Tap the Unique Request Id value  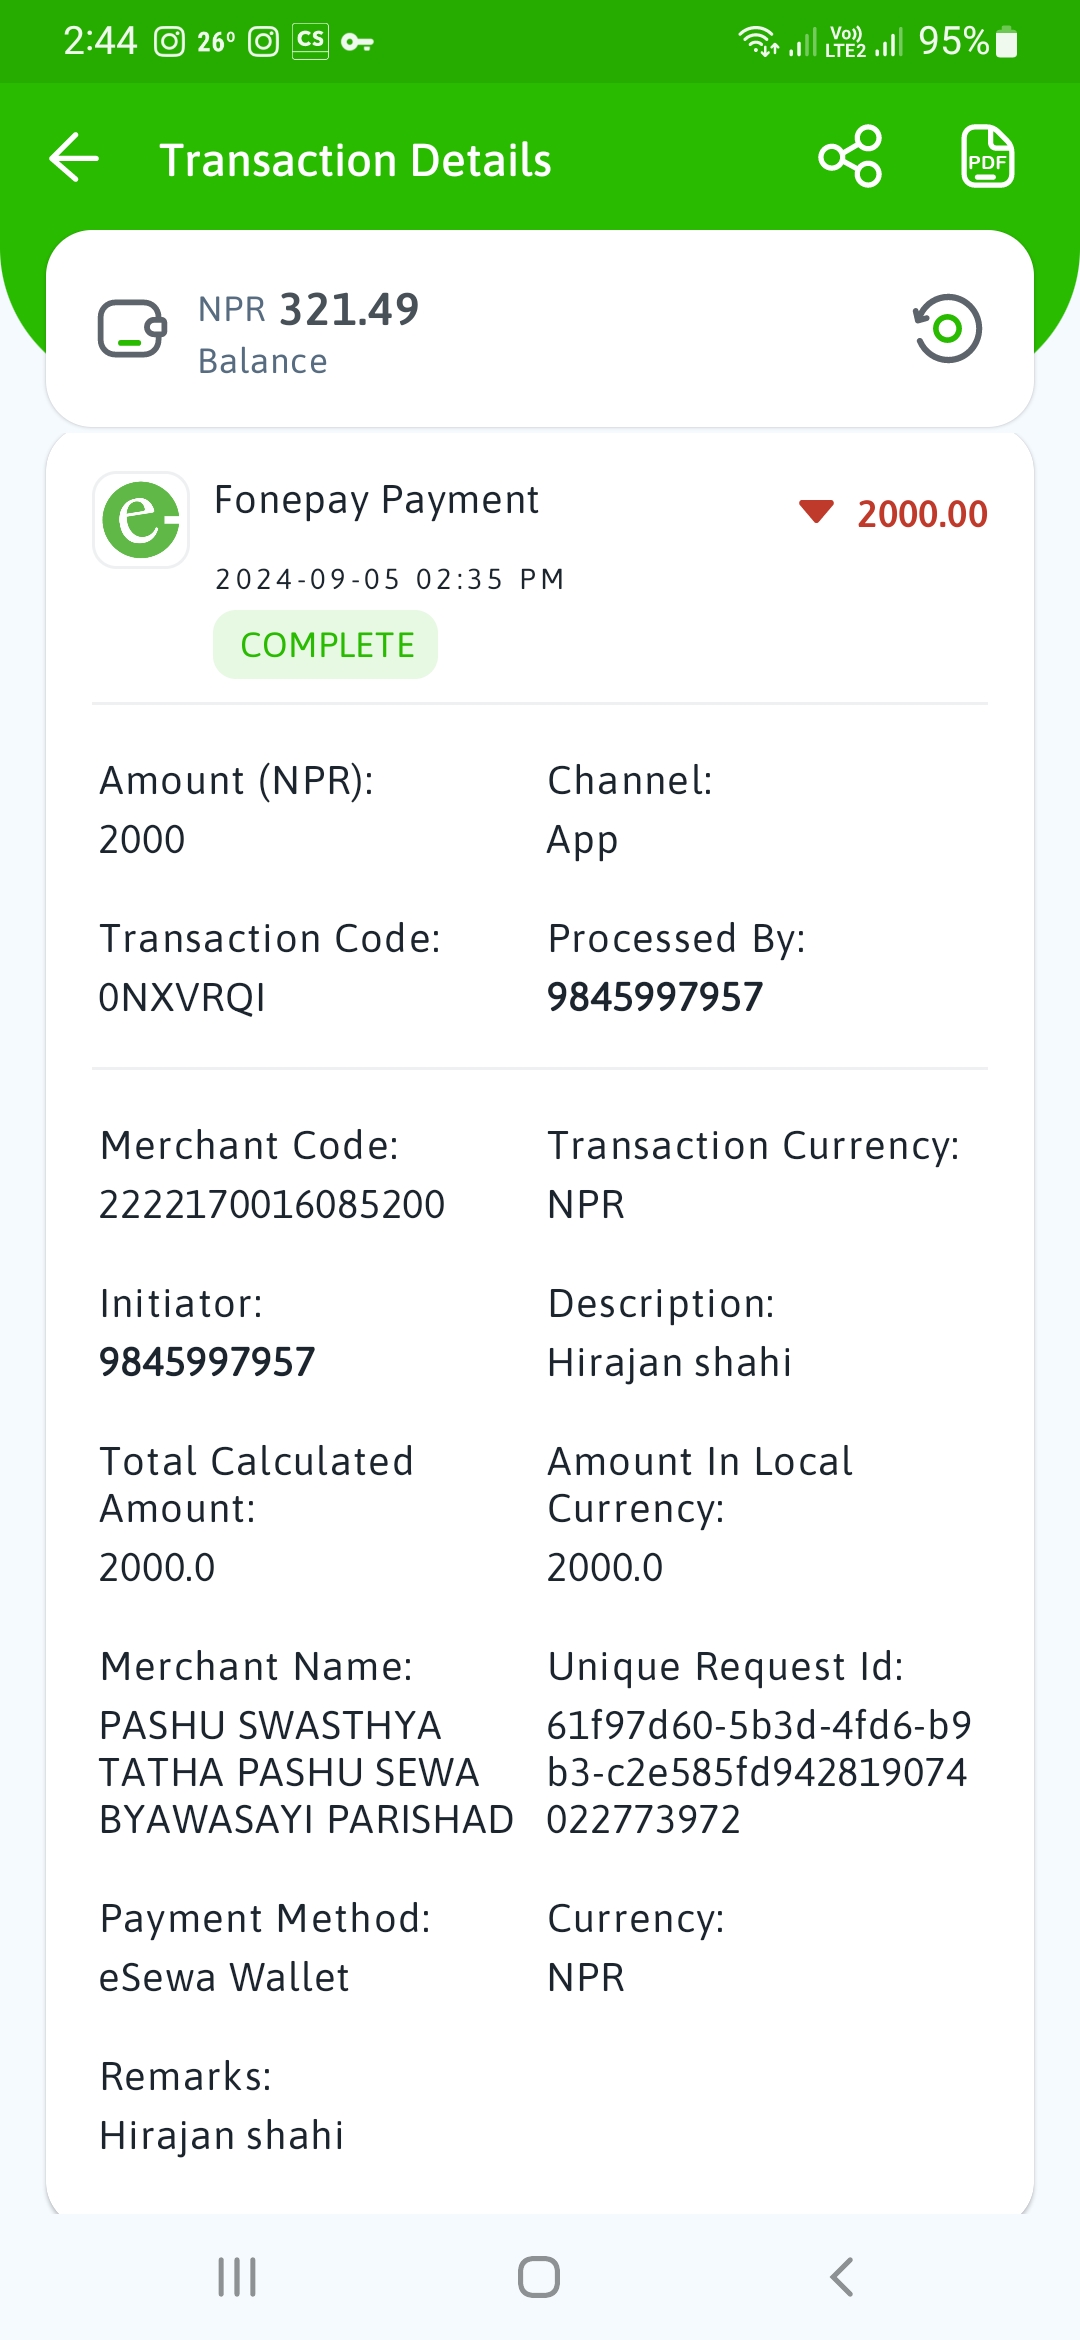[x=757, y=1772]
